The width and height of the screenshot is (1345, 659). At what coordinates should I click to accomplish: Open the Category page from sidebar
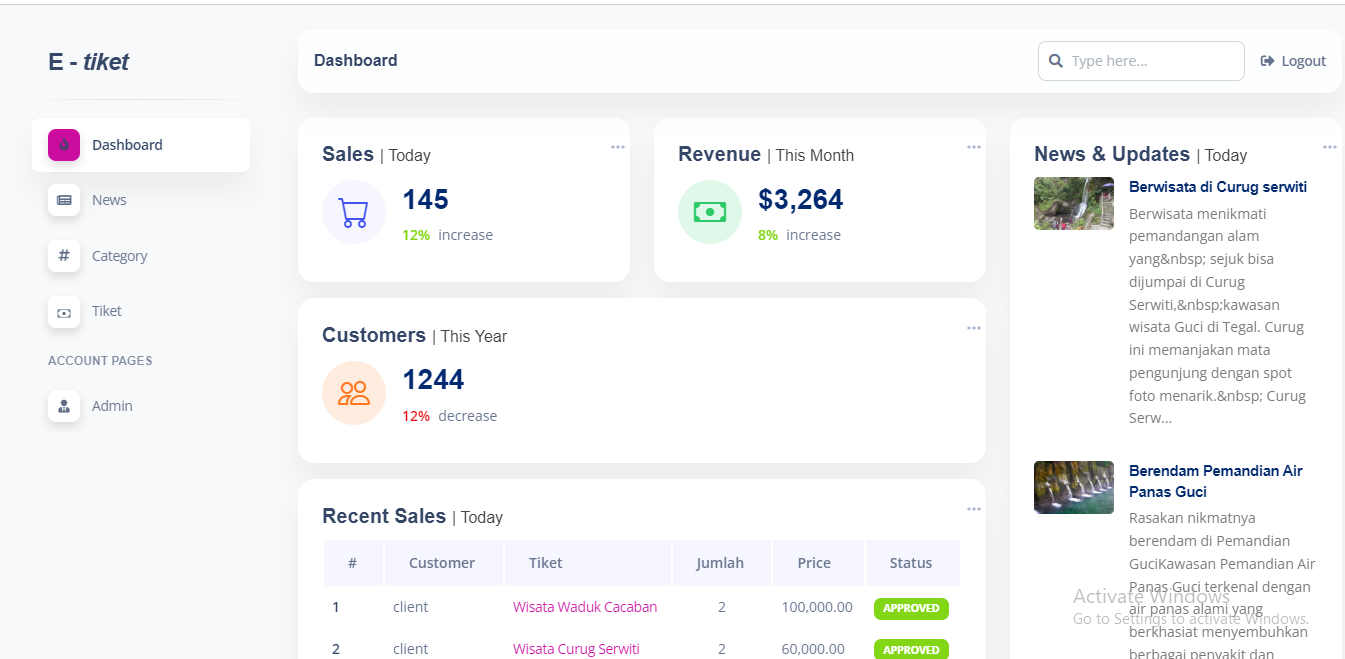pos(119,256)
